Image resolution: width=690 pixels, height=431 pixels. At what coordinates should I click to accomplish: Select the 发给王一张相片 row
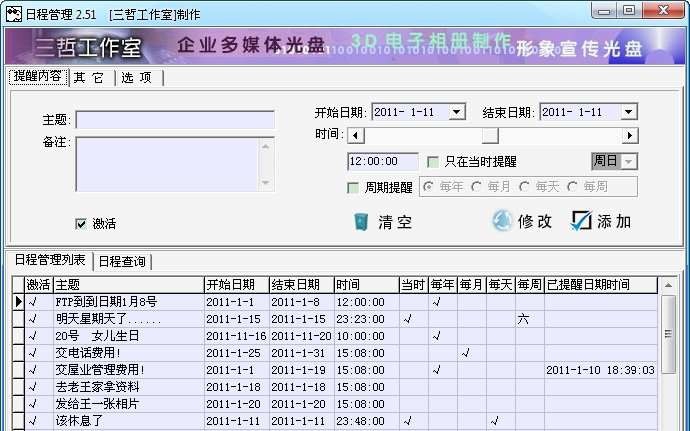[335, 404]
